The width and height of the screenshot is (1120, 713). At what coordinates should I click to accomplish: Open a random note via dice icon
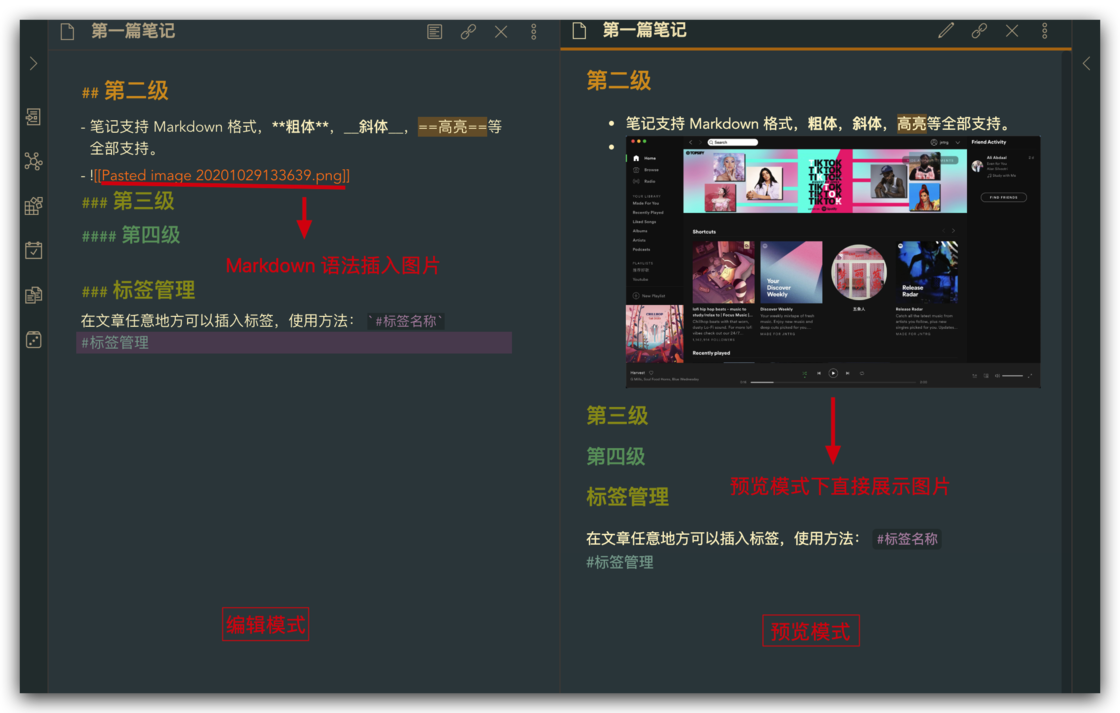click(x=34, y=340)
